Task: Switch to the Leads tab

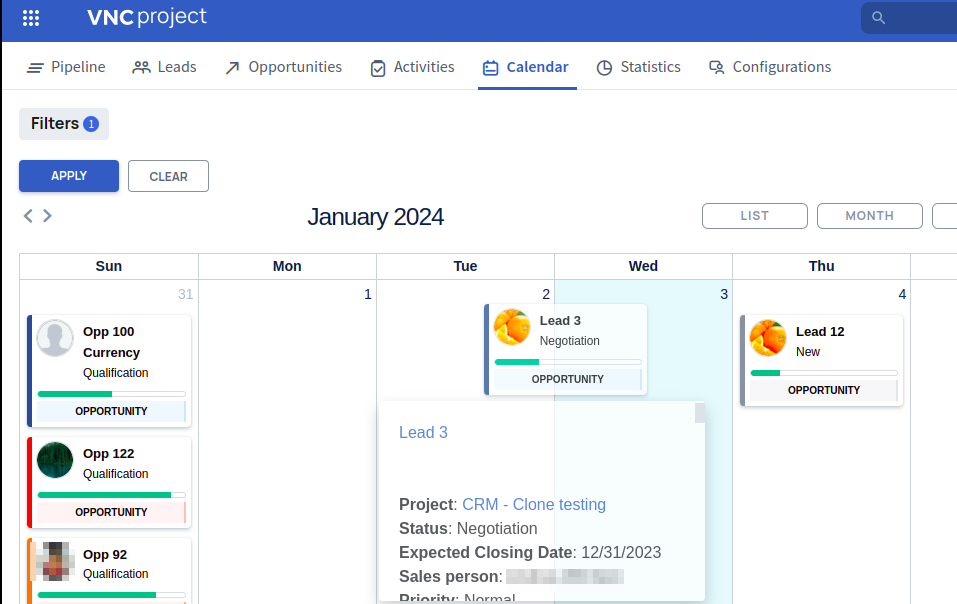Action: click(x=164, y=67)
